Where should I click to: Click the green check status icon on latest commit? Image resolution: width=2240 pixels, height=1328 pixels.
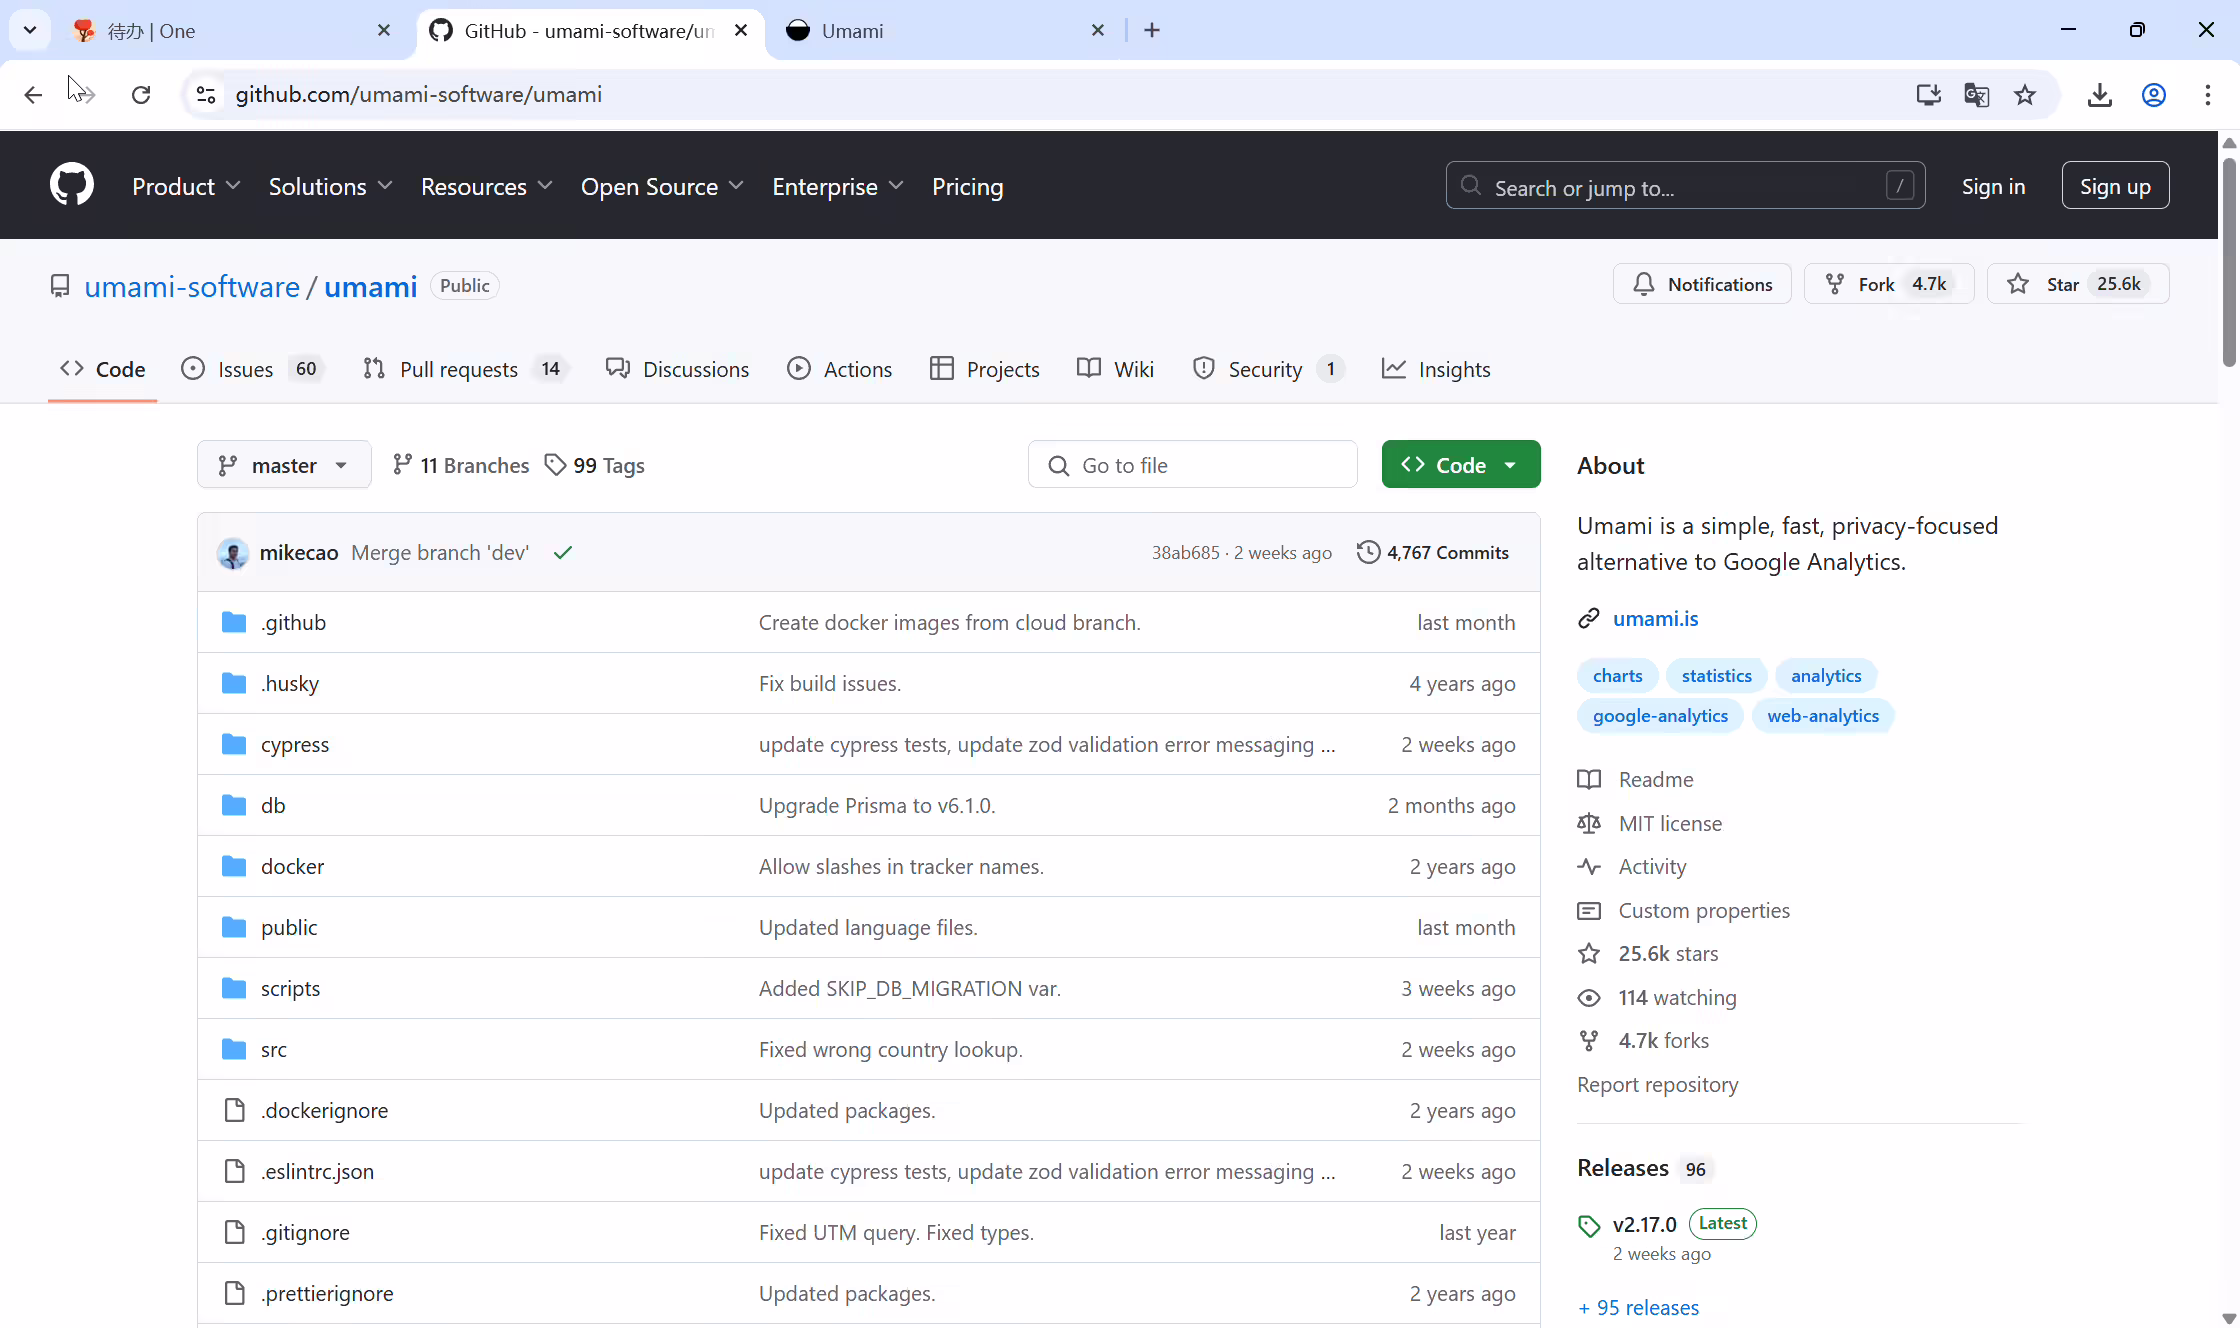[x=563, y=552]
